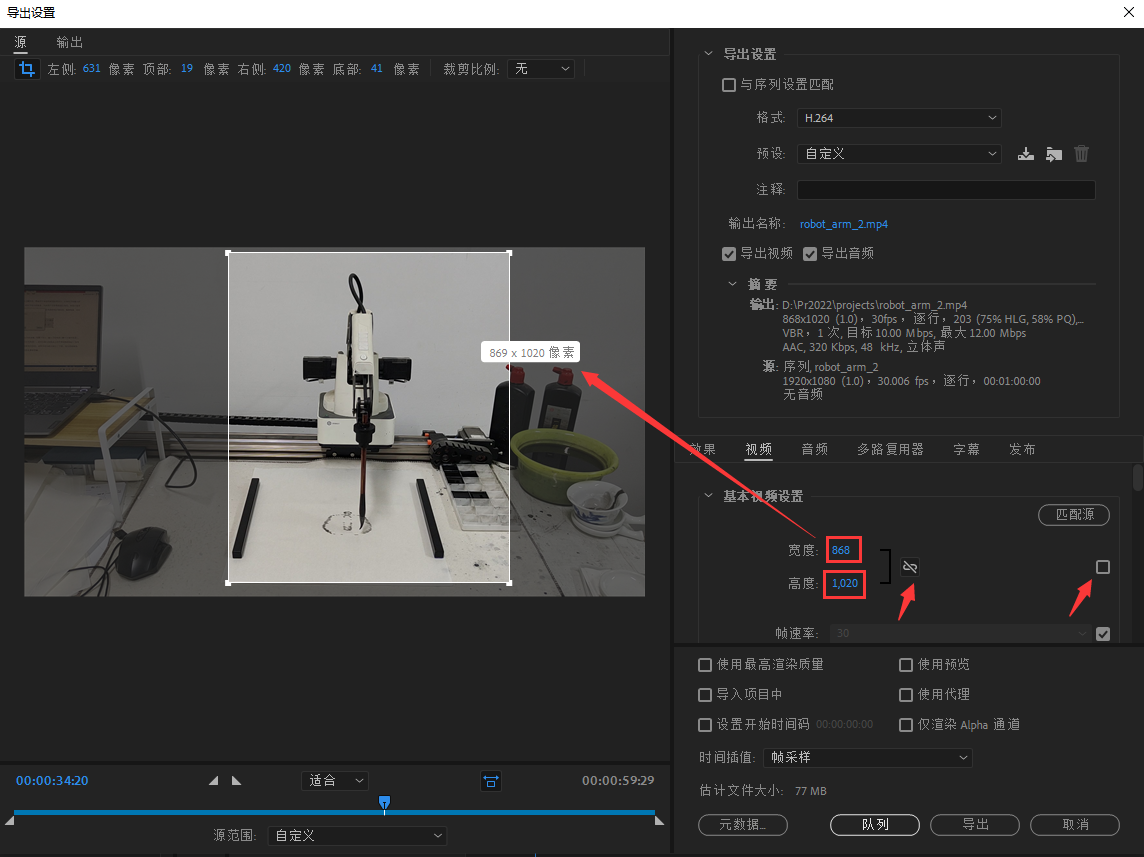The image size is (1144, 857).
Task: Click the Match Source button
Action: click(1074, 514)
